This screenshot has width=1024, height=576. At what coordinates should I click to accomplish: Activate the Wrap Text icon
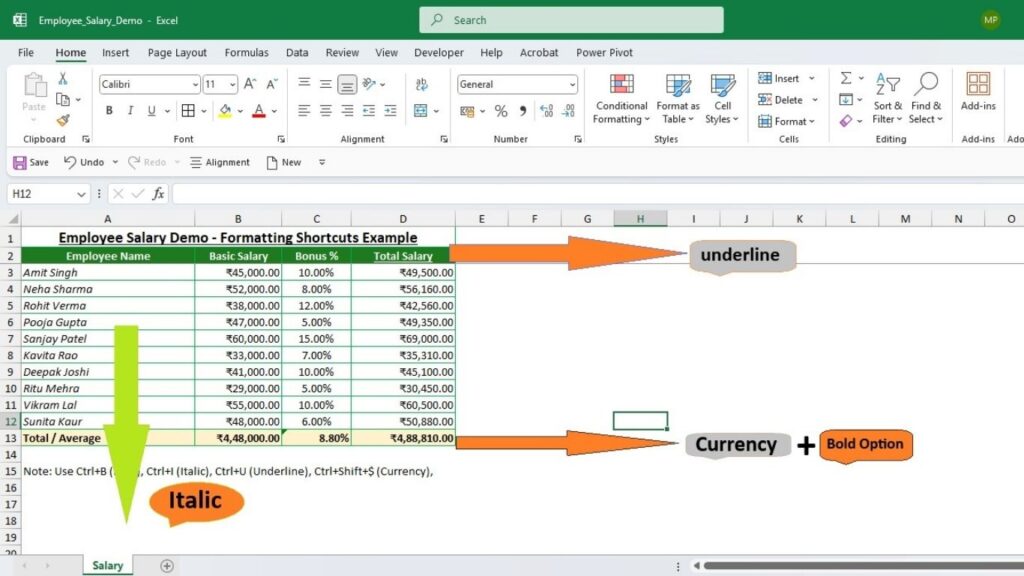click(x=420, y=84)
